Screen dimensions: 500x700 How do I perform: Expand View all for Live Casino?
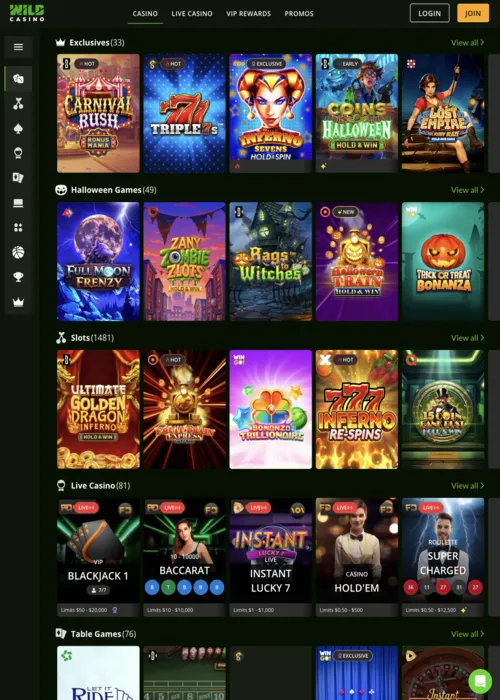[467, 486]
